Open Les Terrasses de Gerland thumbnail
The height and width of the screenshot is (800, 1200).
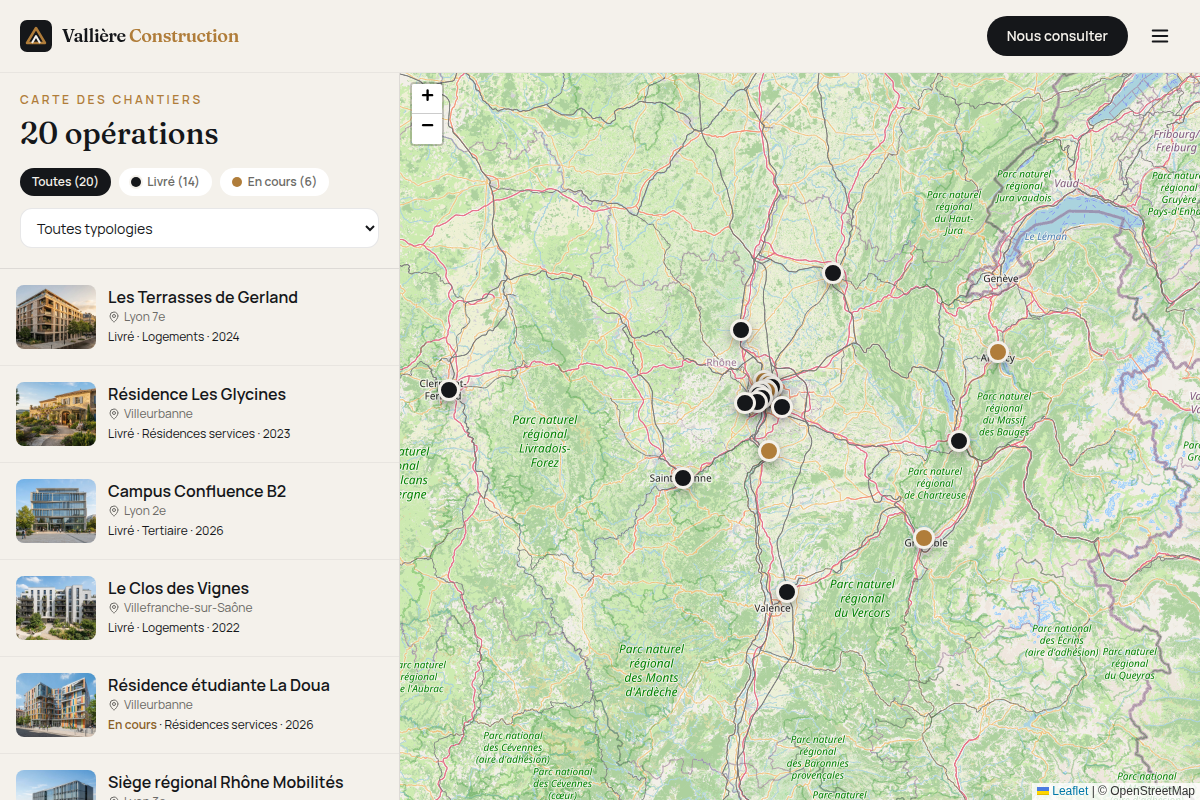56,317
